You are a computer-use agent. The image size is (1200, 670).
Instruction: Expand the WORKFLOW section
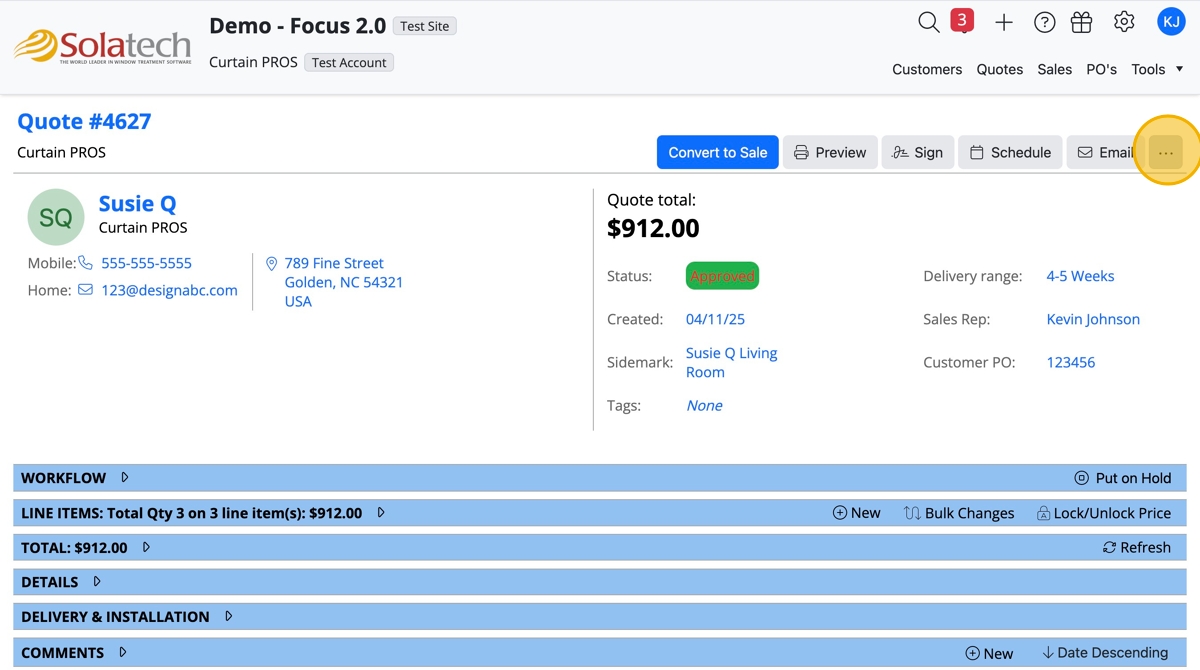pos(125,478)
